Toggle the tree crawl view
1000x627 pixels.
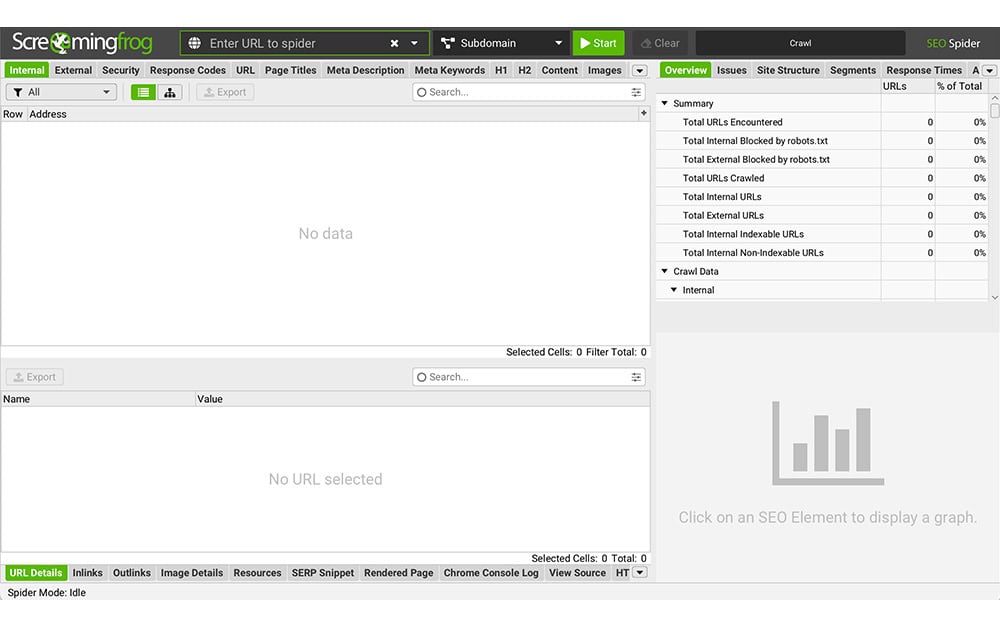[x=168, y=91]
